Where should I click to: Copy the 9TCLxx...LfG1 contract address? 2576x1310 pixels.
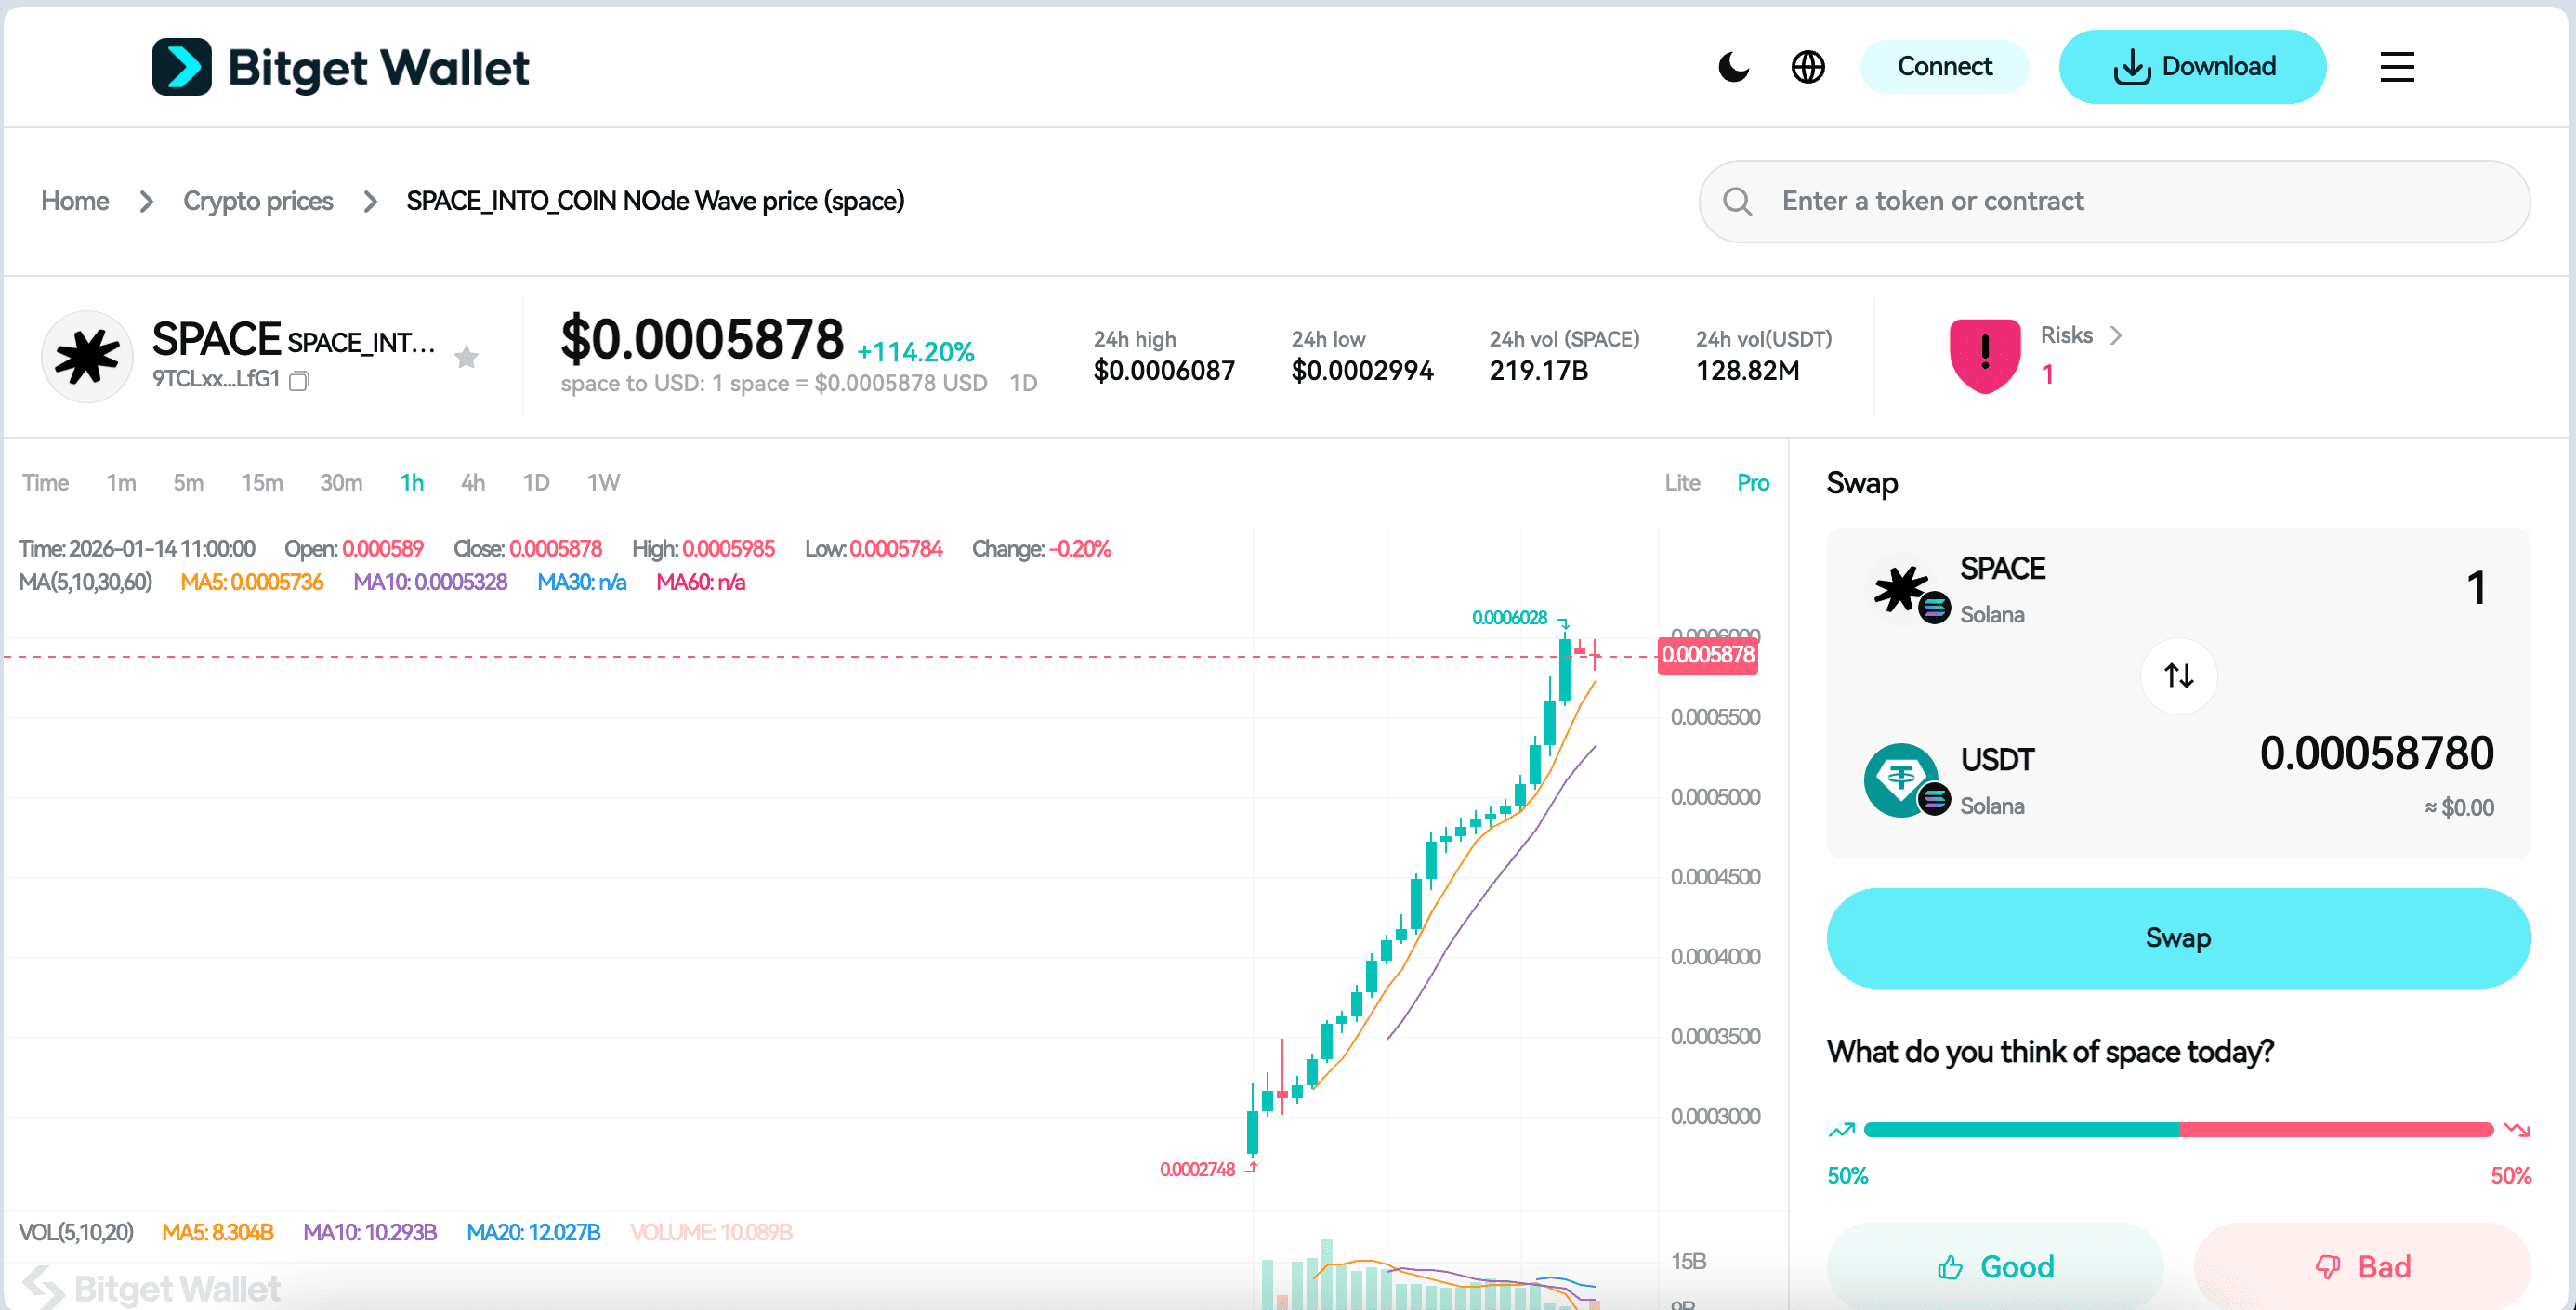click(299, 381)
